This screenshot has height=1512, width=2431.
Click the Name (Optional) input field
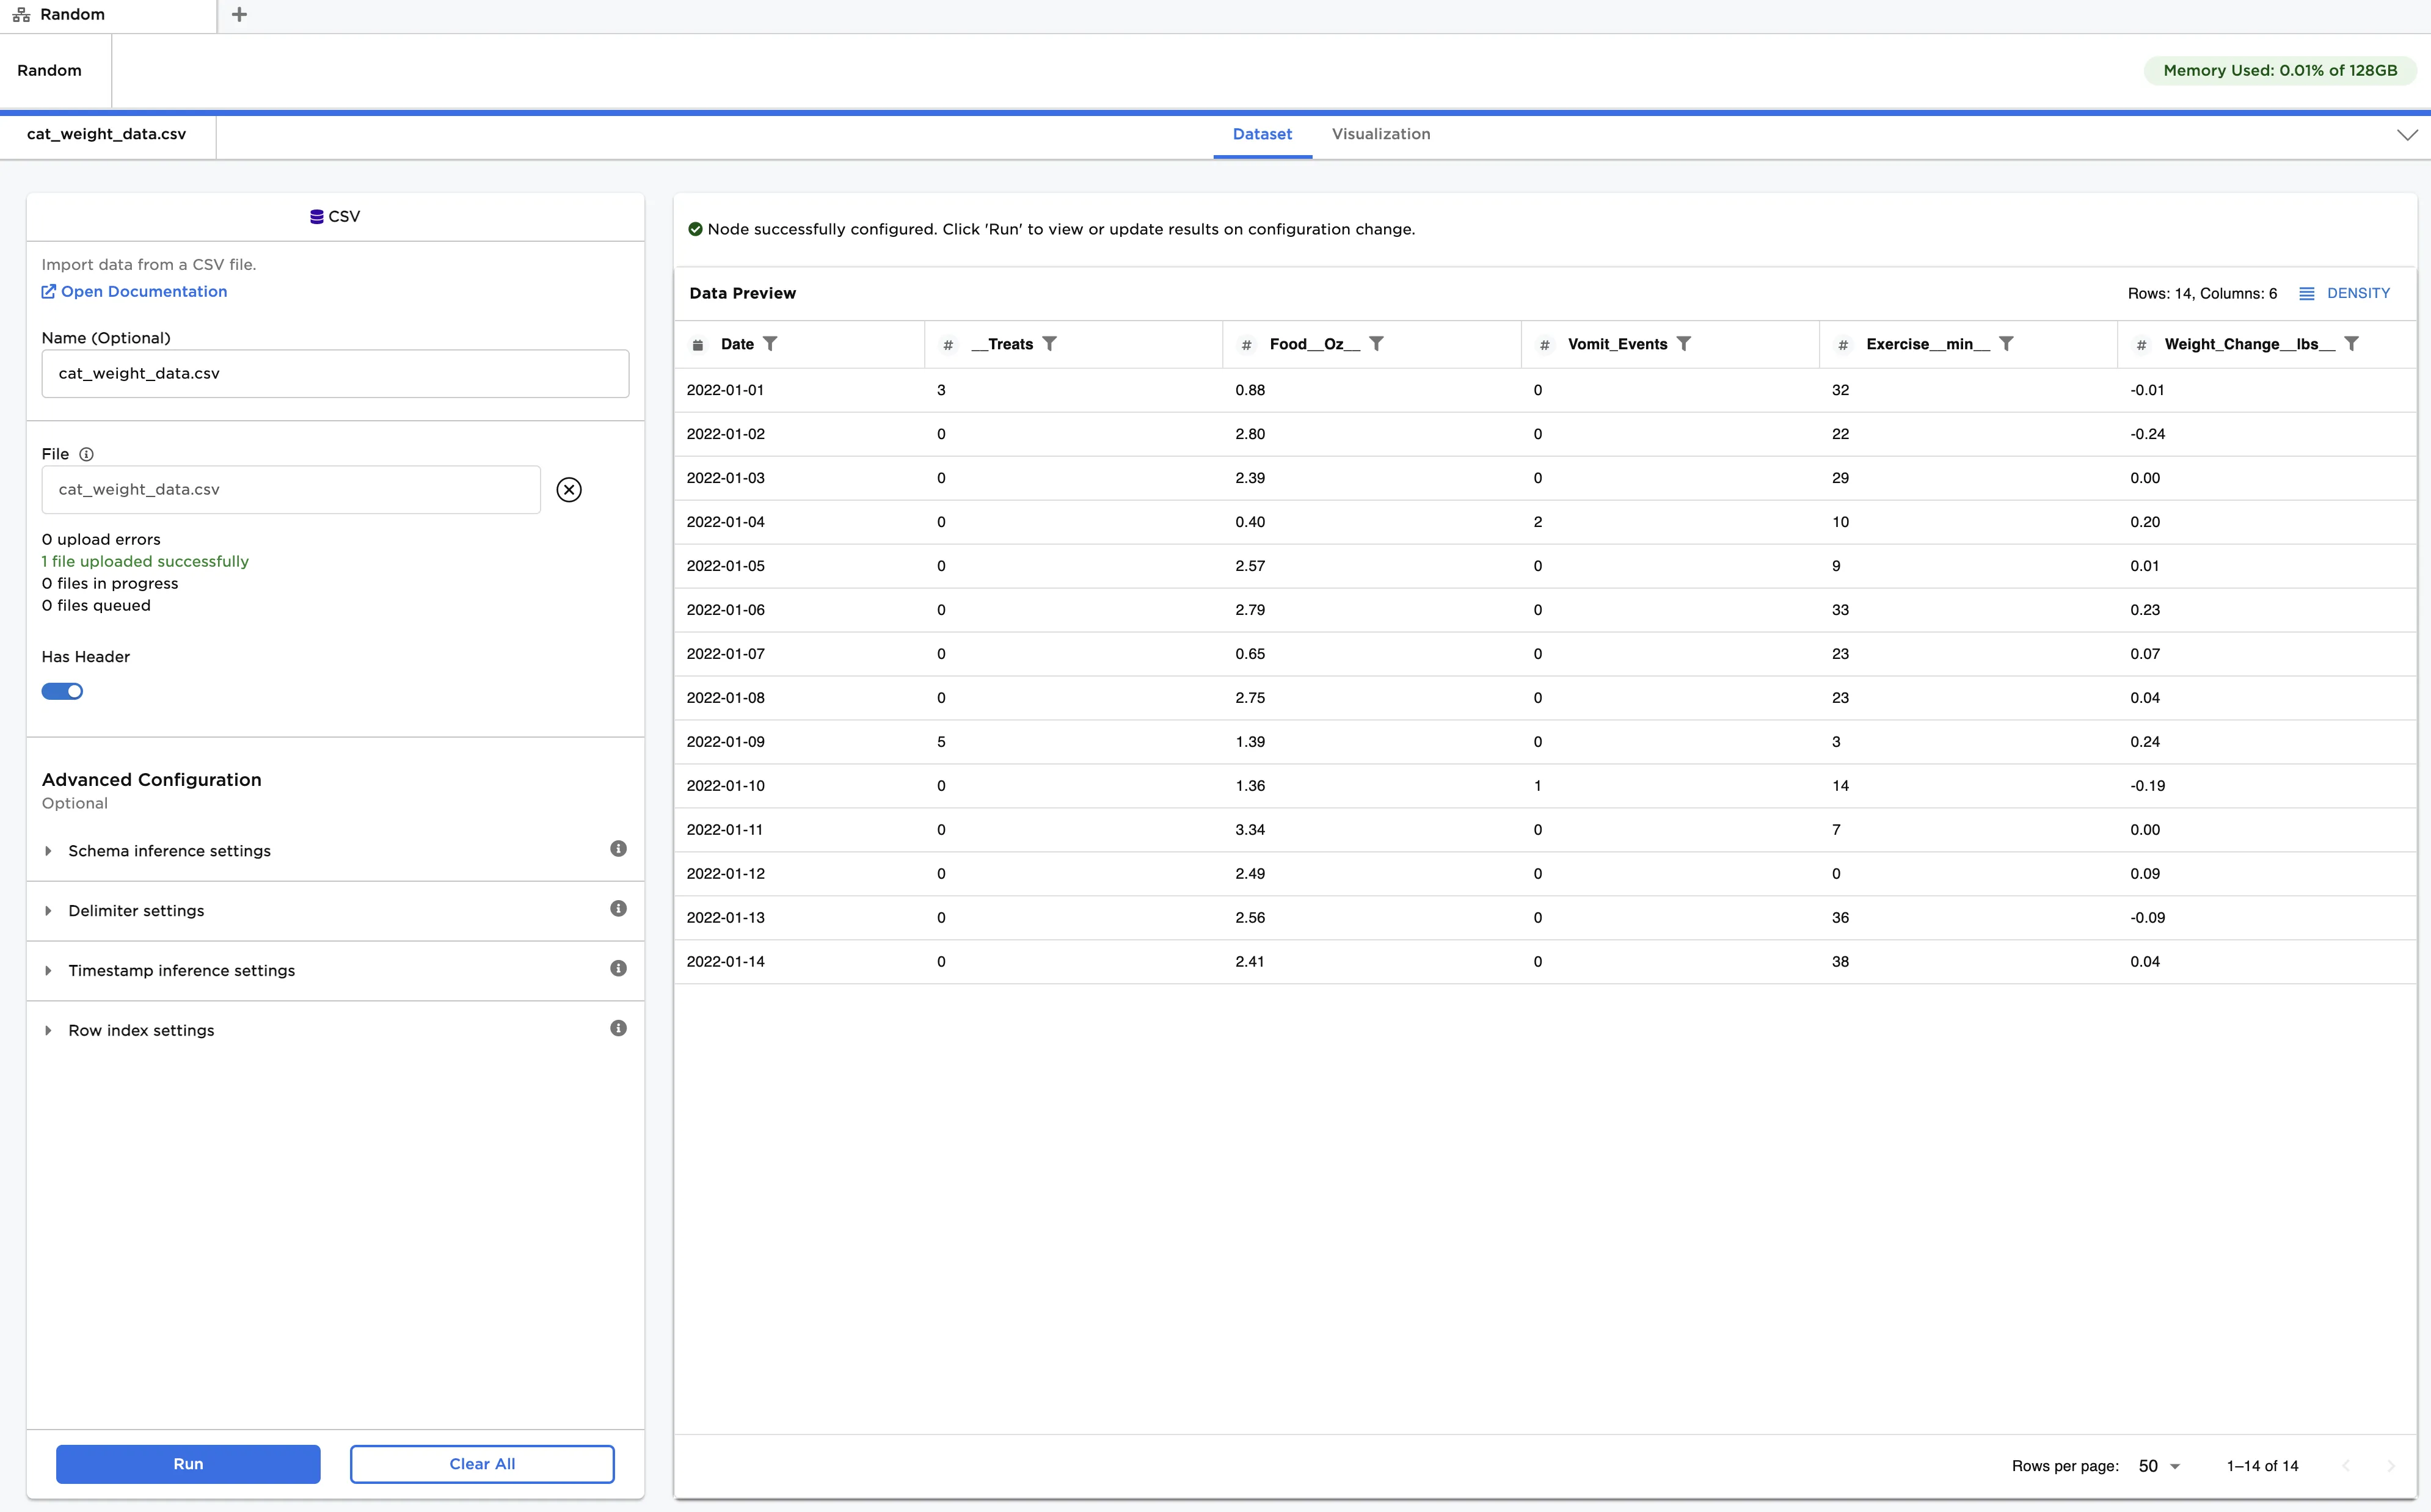click(335, 374)
